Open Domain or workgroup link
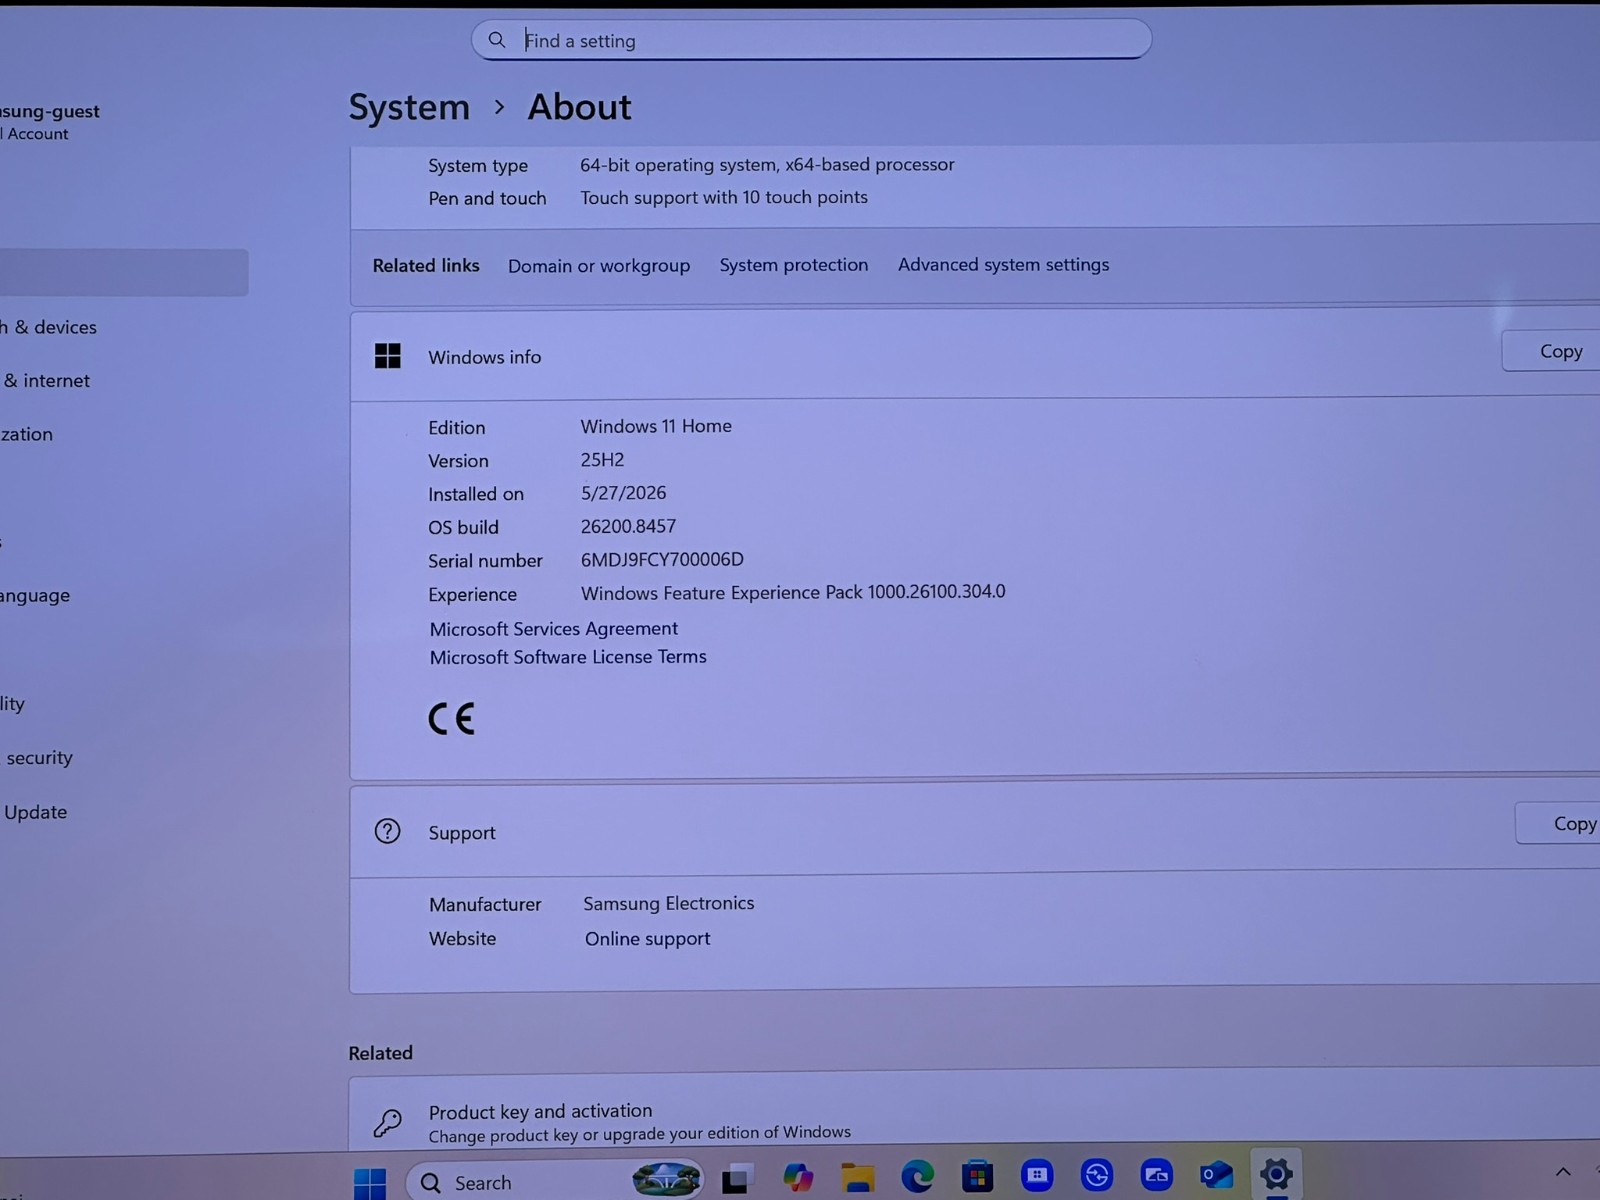The height and width of the screenshot is (1200, 1600). point(599,266)
